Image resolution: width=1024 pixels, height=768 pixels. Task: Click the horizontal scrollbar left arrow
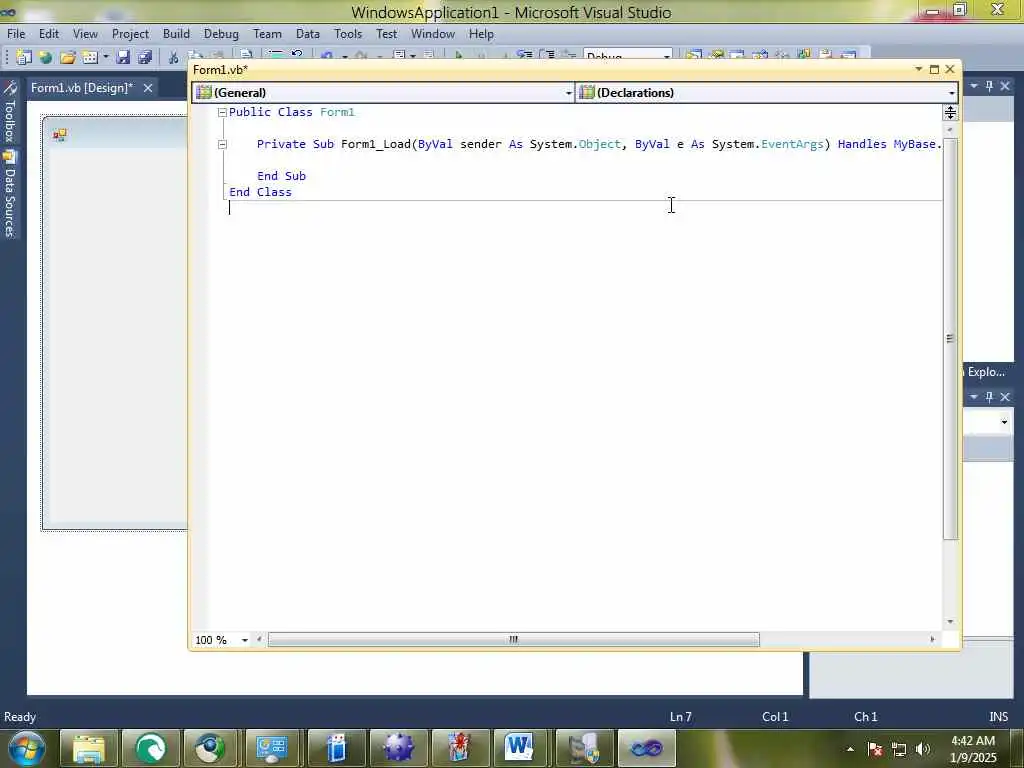tap(259, 639)
